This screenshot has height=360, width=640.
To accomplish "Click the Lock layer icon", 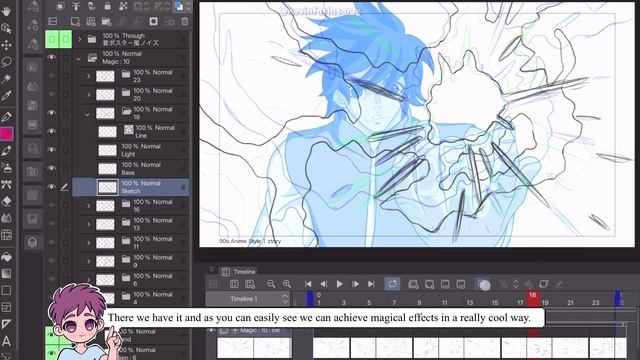I will pyautogui.click(x=107, y=6).
